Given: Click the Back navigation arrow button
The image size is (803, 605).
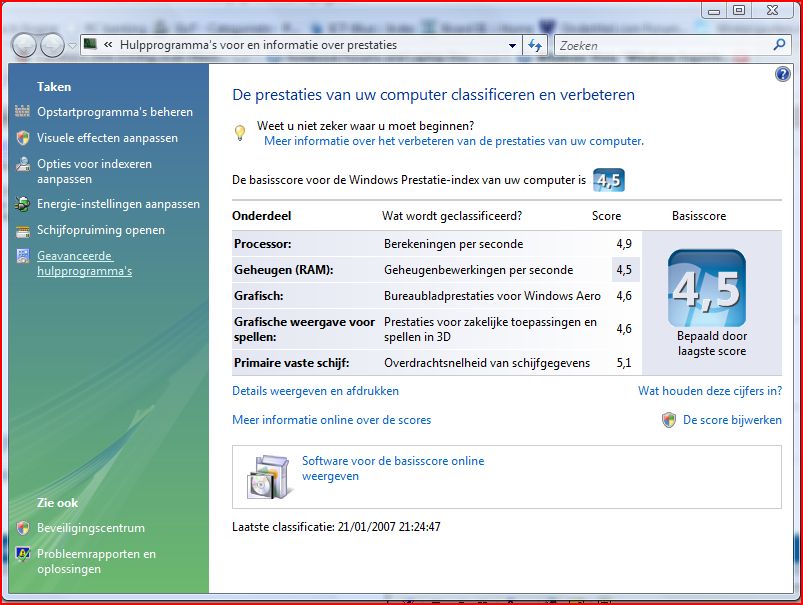Looking at the screenshot, I should coord(24,46).
